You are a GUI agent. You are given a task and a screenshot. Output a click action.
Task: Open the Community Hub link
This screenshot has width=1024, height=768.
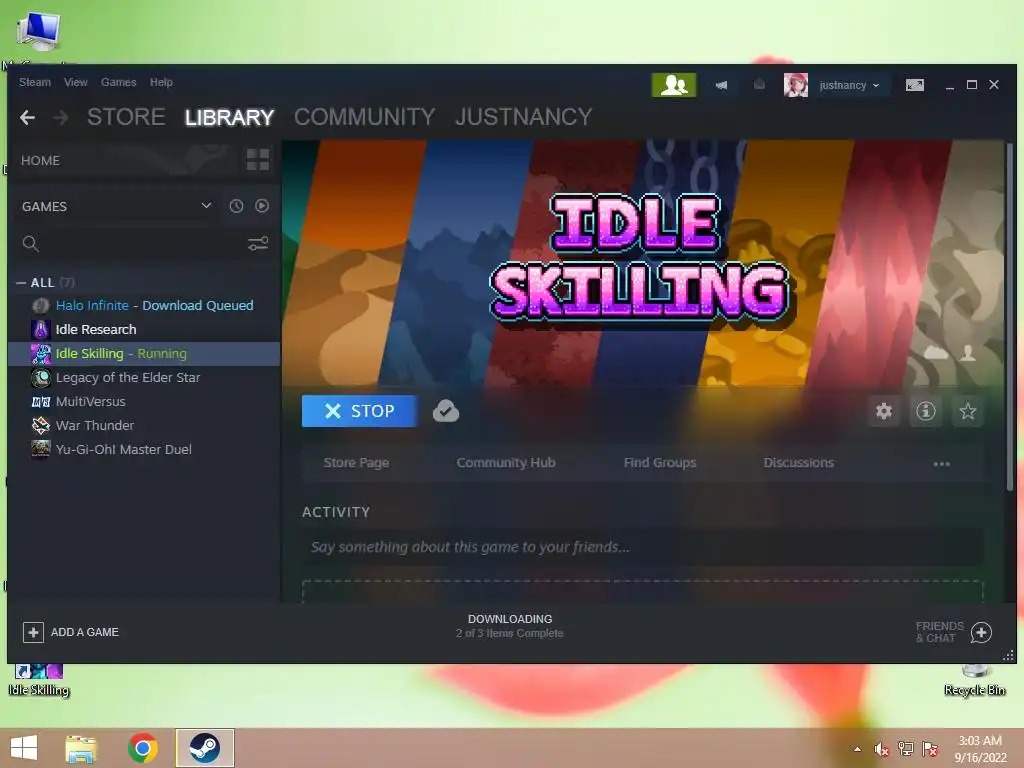pos(505,462)
